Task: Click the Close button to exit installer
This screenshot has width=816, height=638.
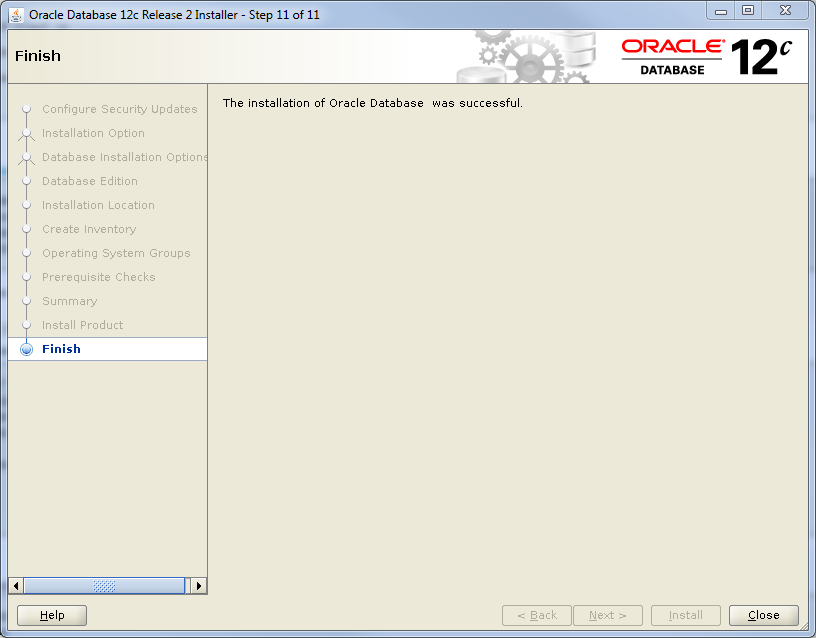Action: tap(763, 615)
